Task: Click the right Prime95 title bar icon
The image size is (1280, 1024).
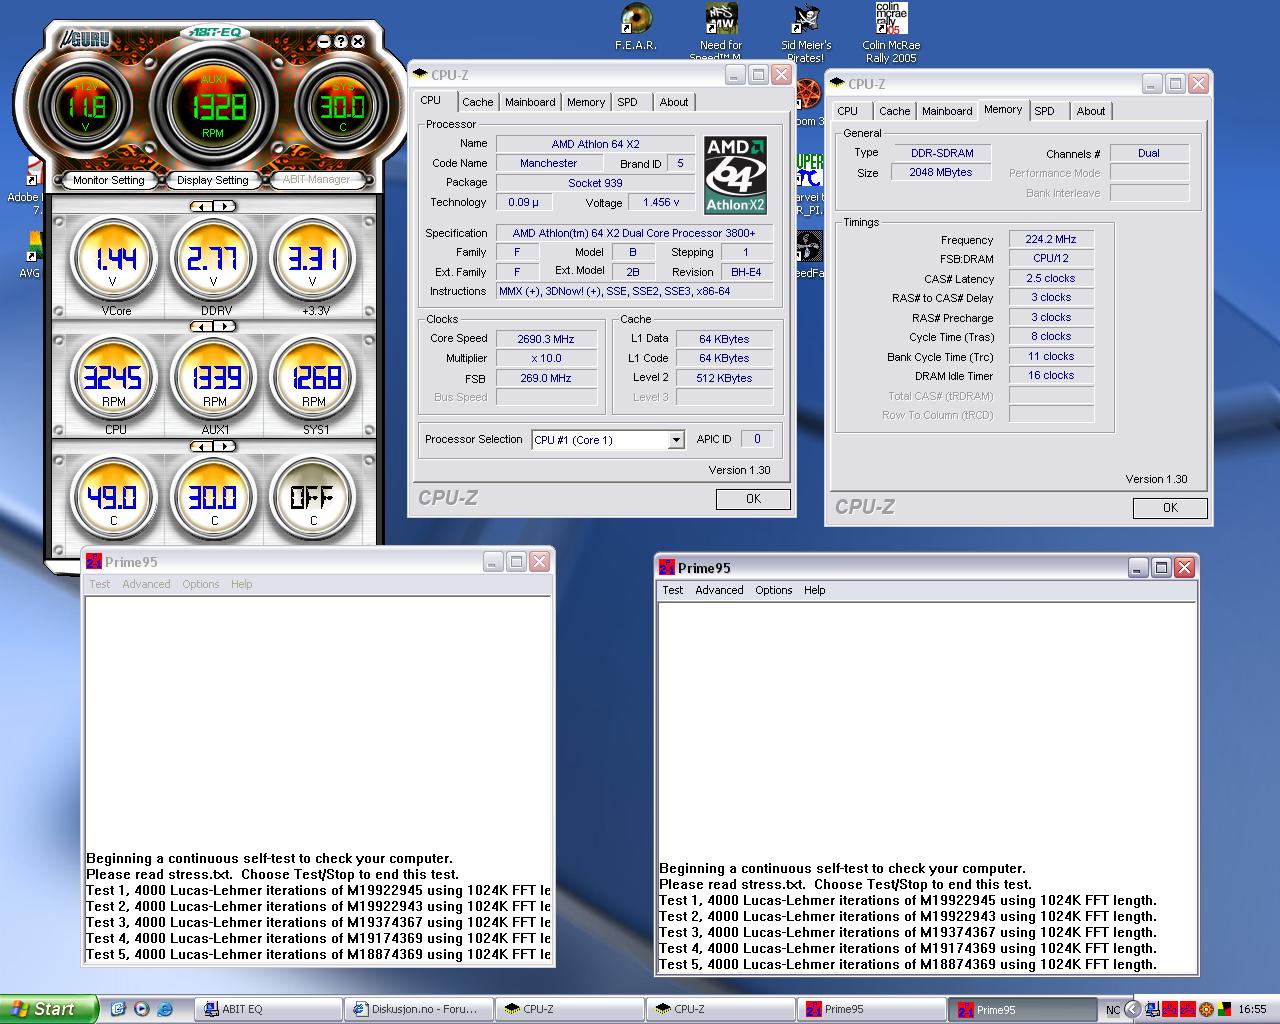Action: coord(667,568)
